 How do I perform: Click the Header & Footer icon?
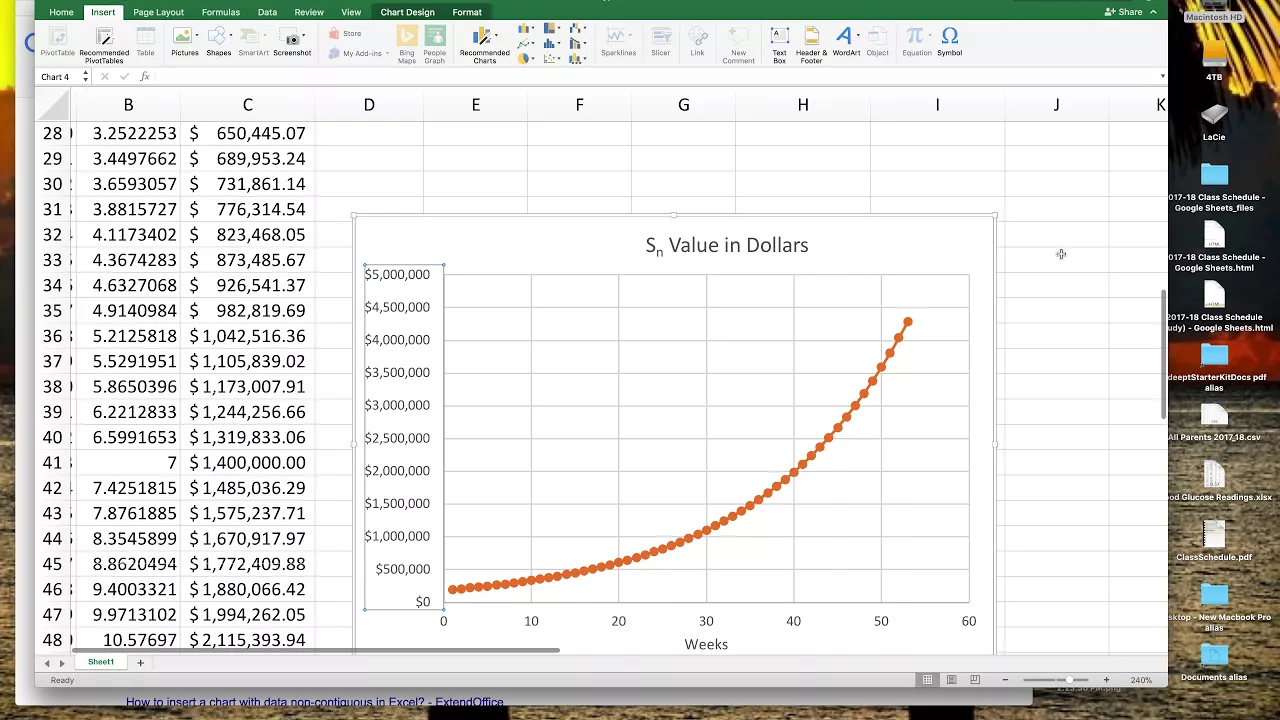point(811,37)
